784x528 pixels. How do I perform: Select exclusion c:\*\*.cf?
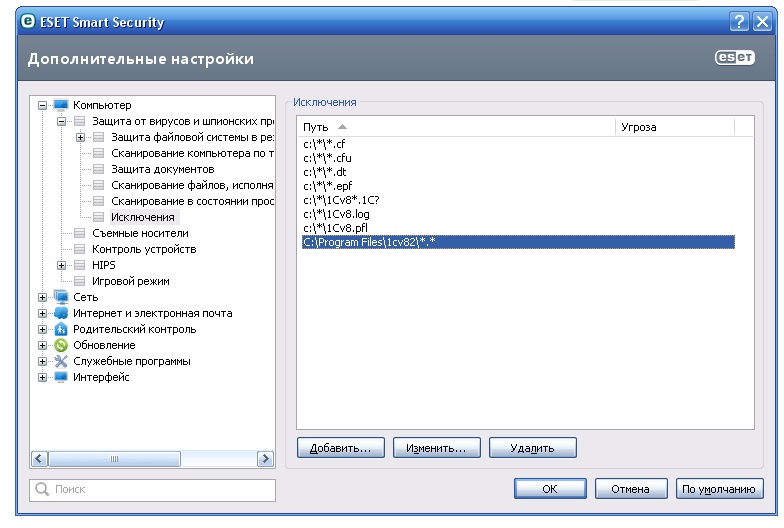pyautogui.click(x=518, y=144)
